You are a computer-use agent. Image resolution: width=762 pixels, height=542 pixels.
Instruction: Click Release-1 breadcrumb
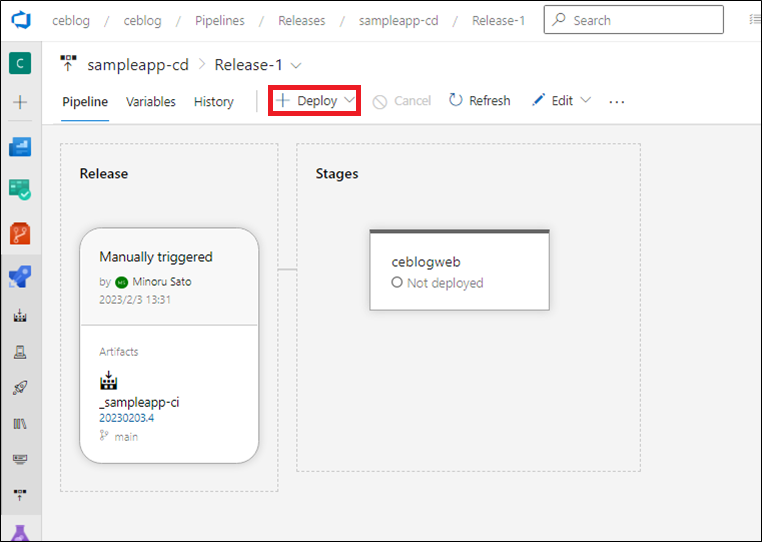pyautogui.click(x=499, y=20)
